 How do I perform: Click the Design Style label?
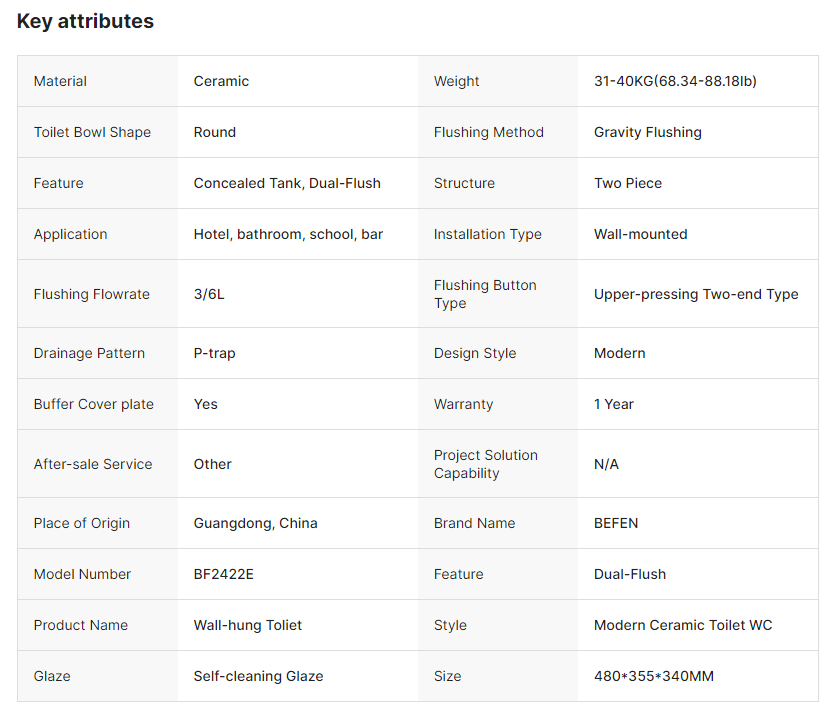coord(474,353)
